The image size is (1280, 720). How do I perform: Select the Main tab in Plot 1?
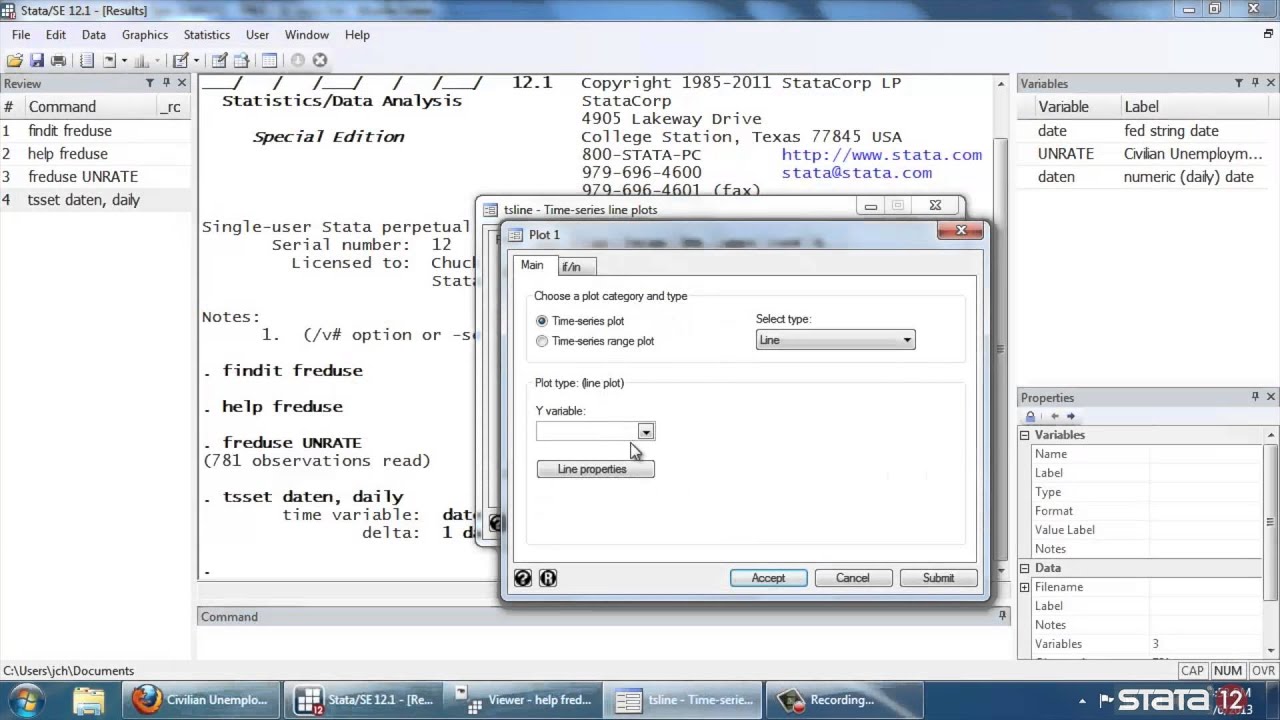[x=532, y=265]
